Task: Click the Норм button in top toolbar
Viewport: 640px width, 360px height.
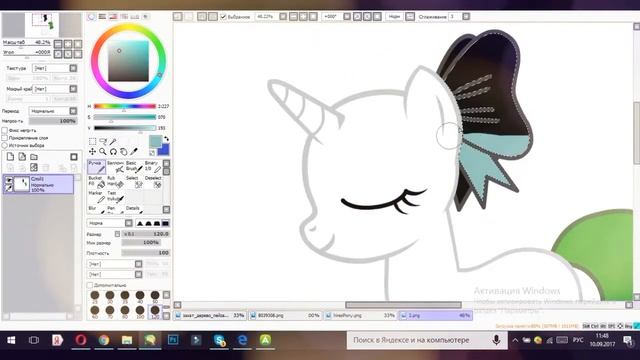Action: pos(394,17)
